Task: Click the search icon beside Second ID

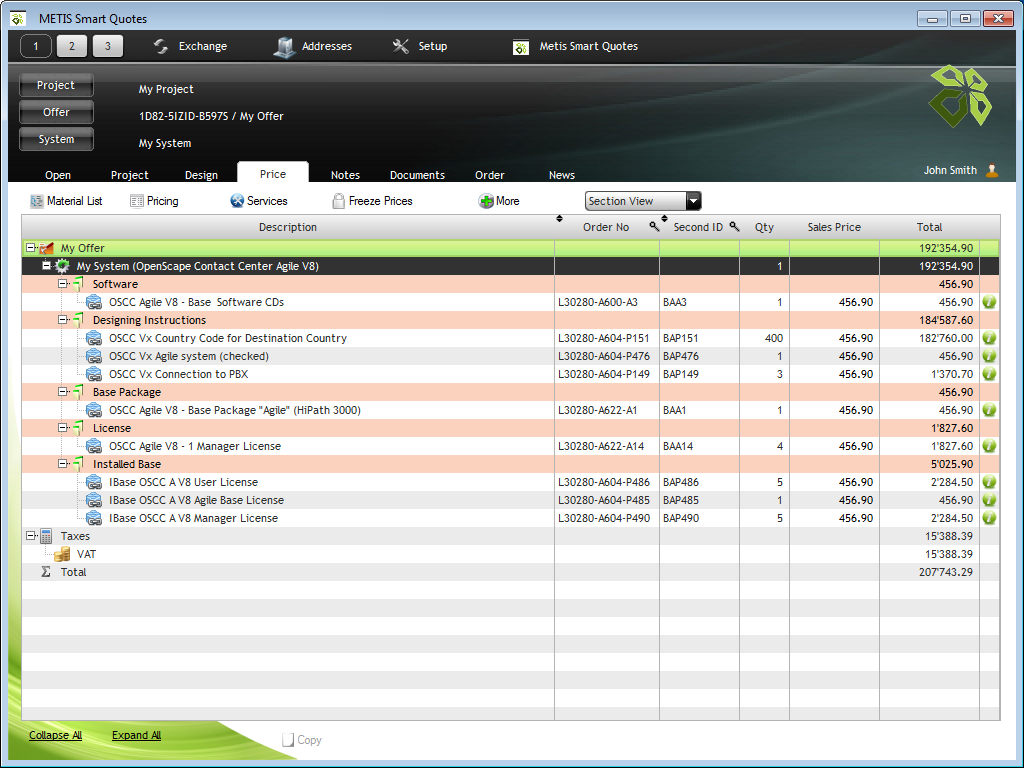Action: coord(734,227)
